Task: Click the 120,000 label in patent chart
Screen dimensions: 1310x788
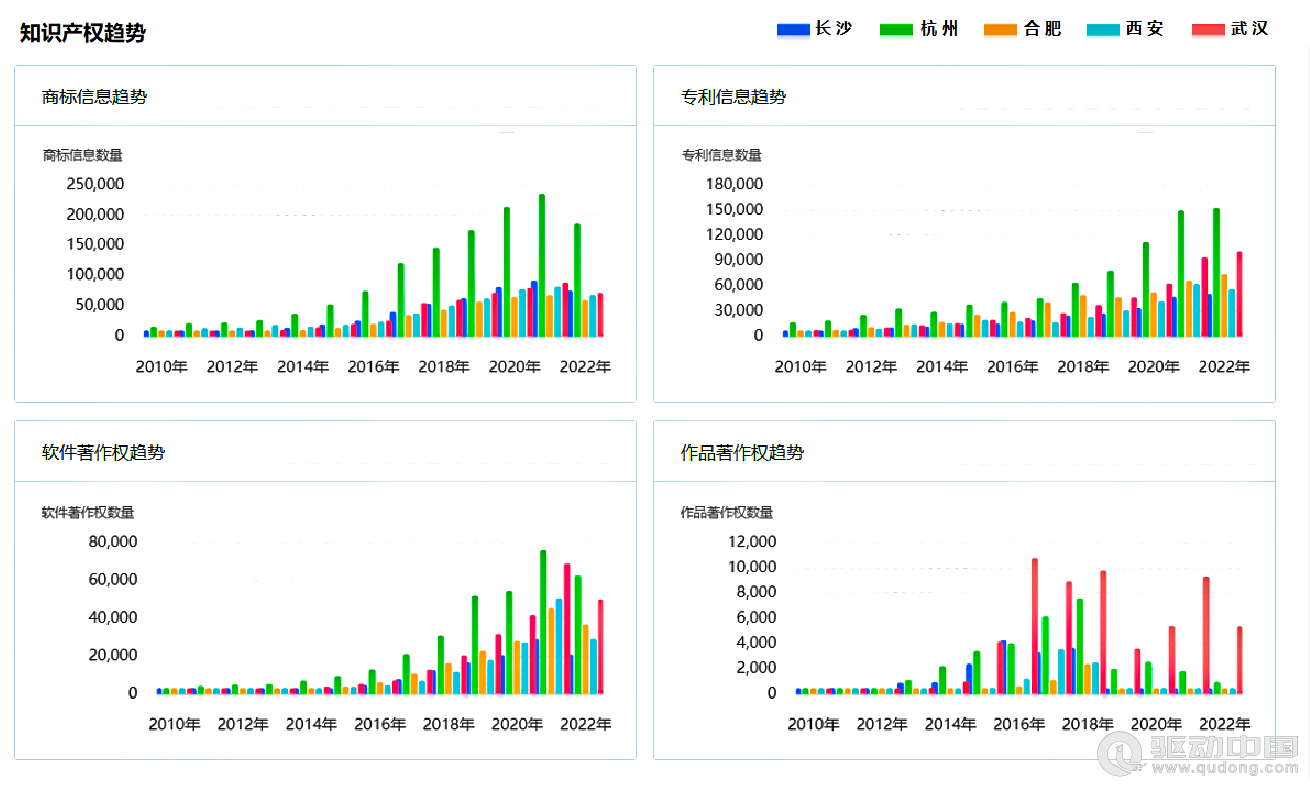Action: point(734,234)
